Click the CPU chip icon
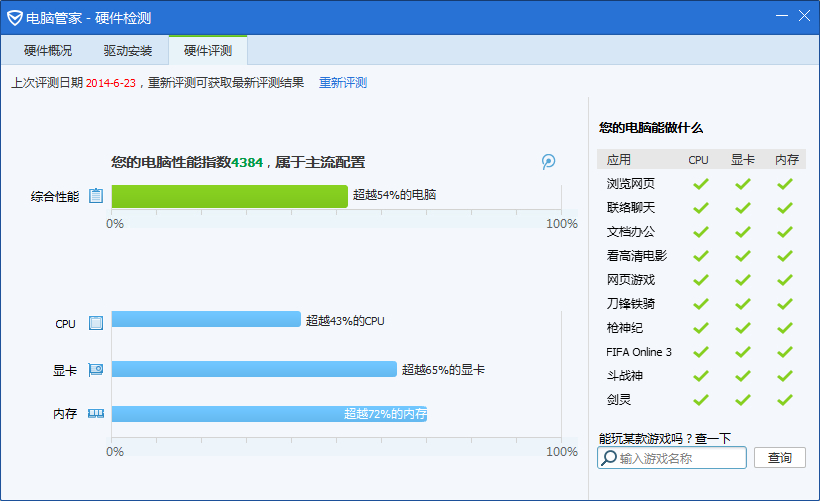 point(96,323)
